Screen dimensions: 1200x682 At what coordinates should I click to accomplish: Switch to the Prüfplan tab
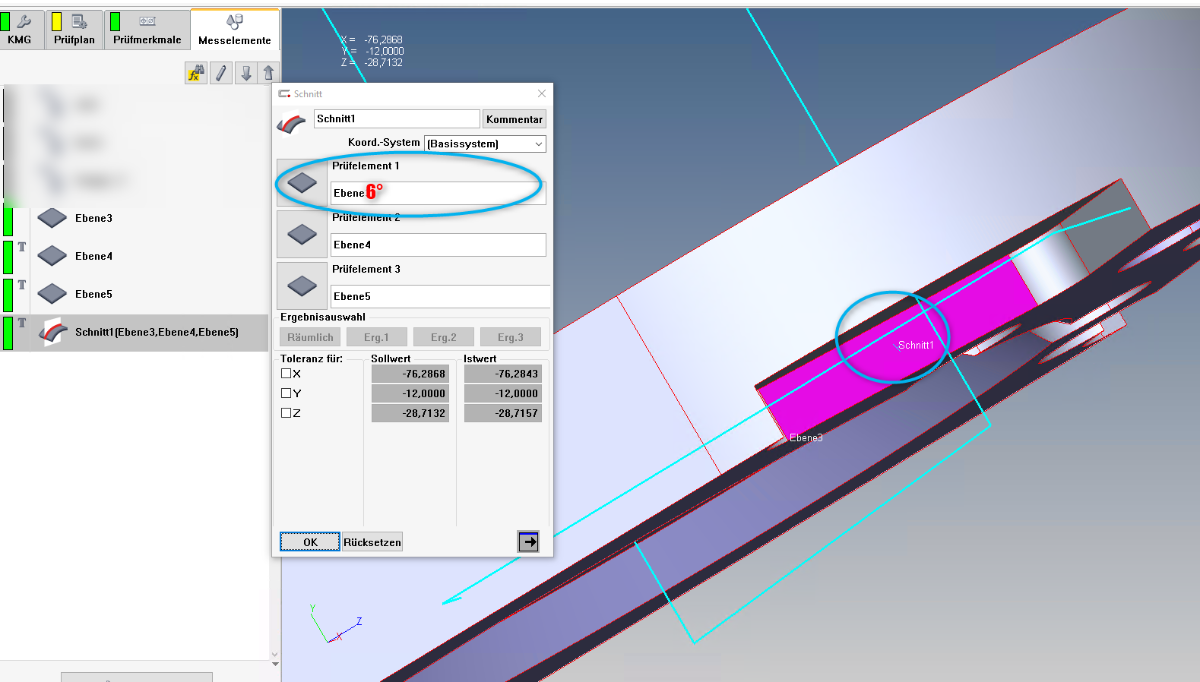tap(75, 30)
